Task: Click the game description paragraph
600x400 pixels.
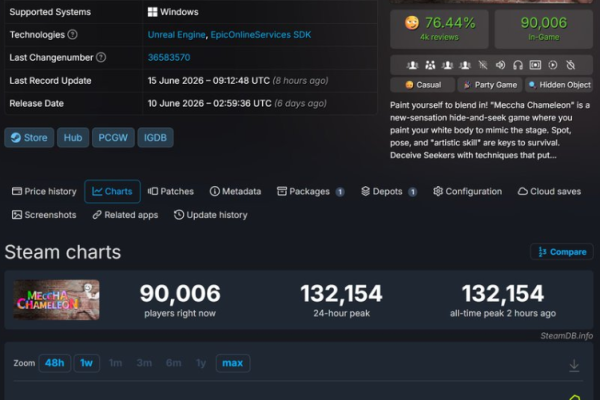Action: (490, 130)
